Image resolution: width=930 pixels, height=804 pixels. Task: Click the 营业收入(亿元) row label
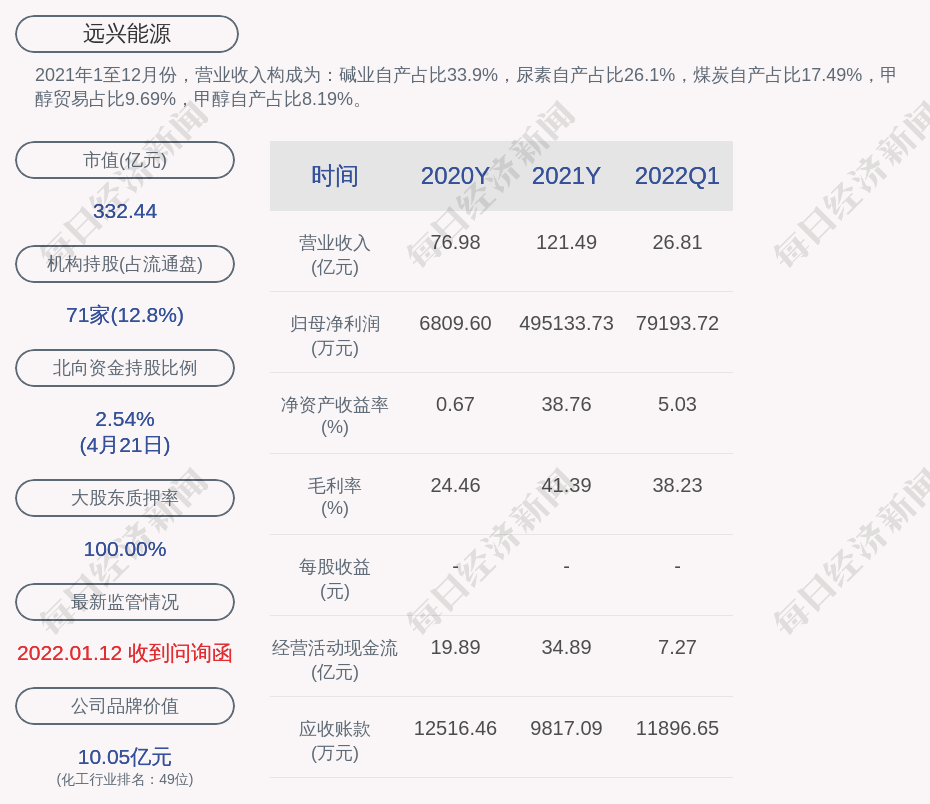coord(335,255)
